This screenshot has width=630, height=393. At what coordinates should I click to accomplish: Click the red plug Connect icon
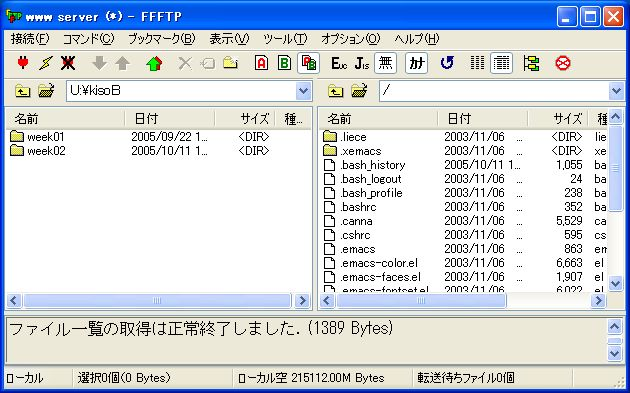23,63
